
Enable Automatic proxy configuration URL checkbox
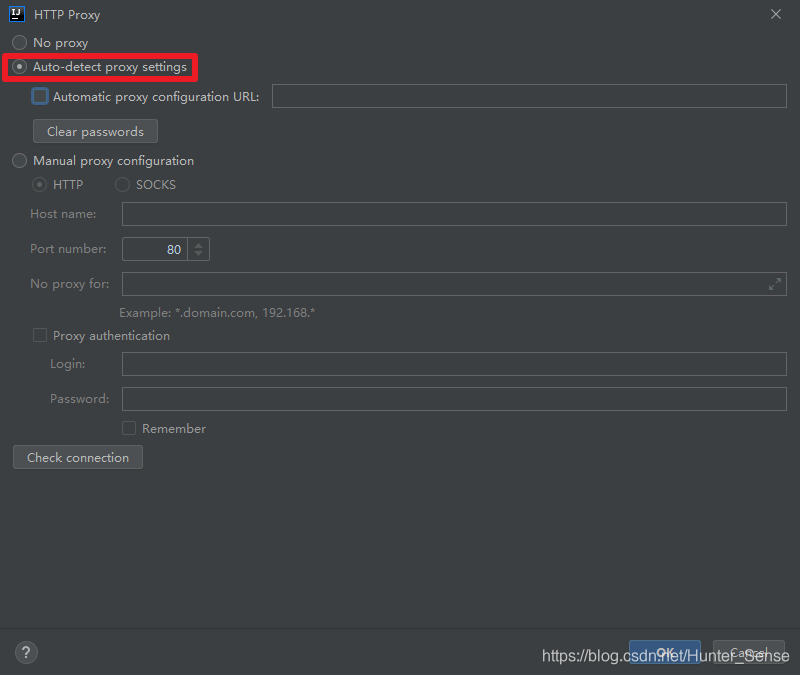[40, 96]
